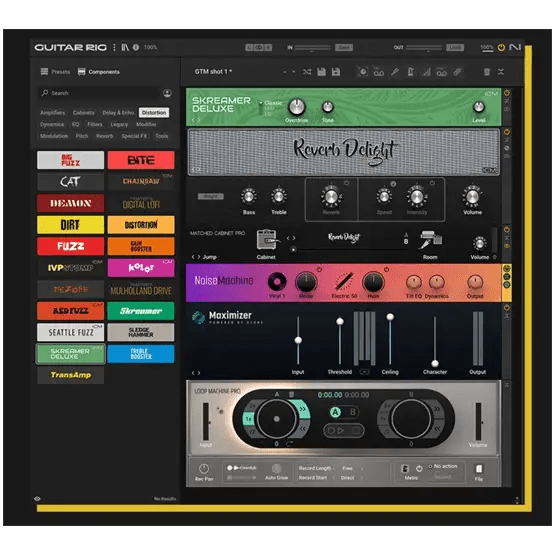The image size is (555, 555).
Task: Click the Maximizer Ceiling slider handle
Action: pyautogui.click(x=390, y=317)
